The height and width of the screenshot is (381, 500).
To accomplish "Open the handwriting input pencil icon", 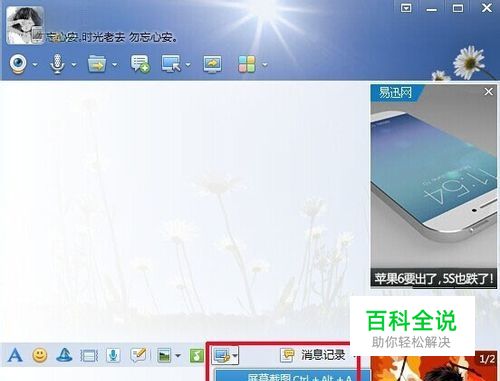I will (138, 355).
